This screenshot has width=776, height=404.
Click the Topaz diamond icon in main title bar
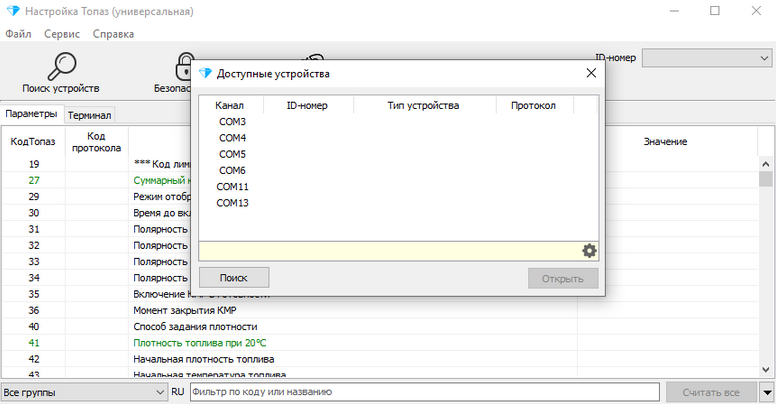click(13, 11)
